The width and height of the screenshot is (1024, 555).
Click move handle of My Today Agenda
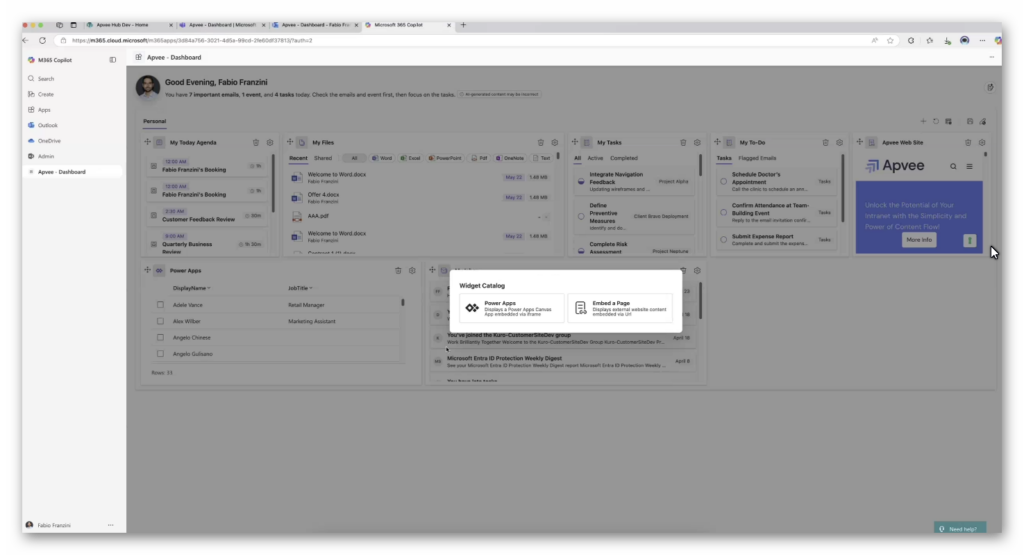pos(148,142)
